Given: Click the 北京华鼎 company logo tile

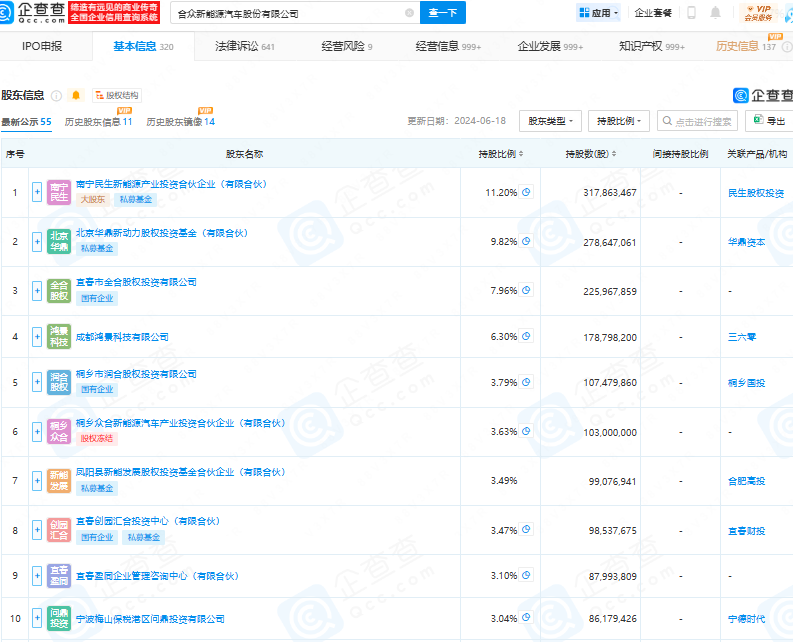Looking at the screenshot, I should click(x=59, y=241).
